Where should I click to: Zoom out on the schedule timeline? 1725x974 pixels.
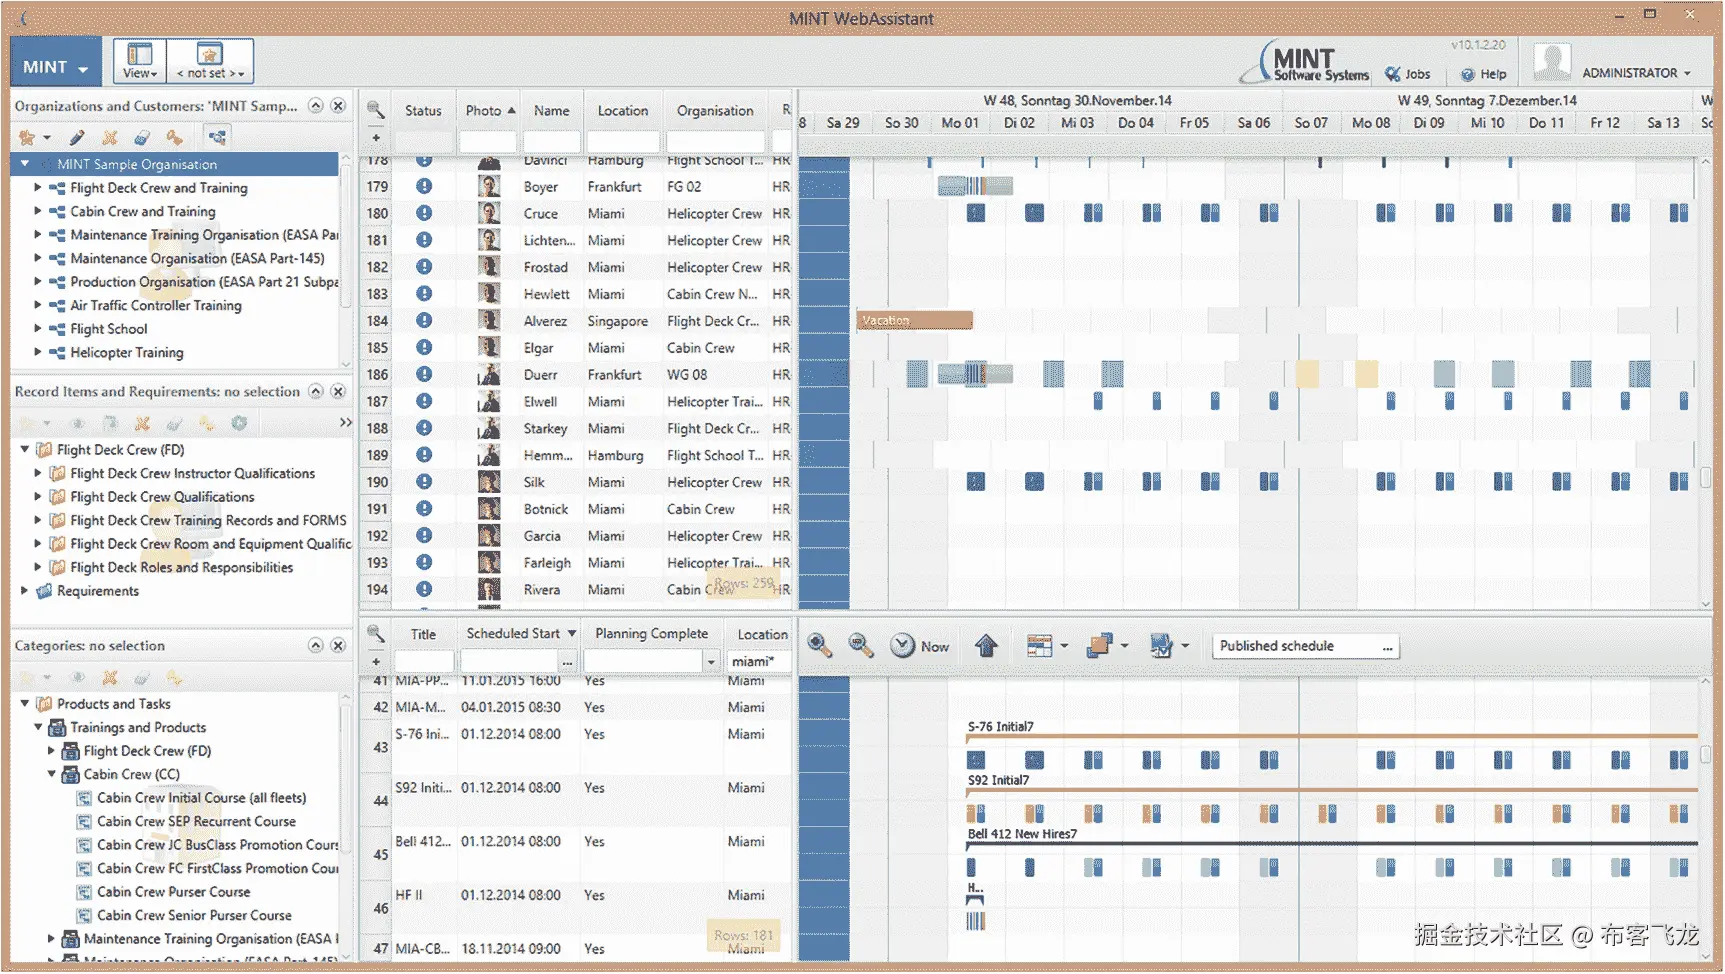(861, 646)
